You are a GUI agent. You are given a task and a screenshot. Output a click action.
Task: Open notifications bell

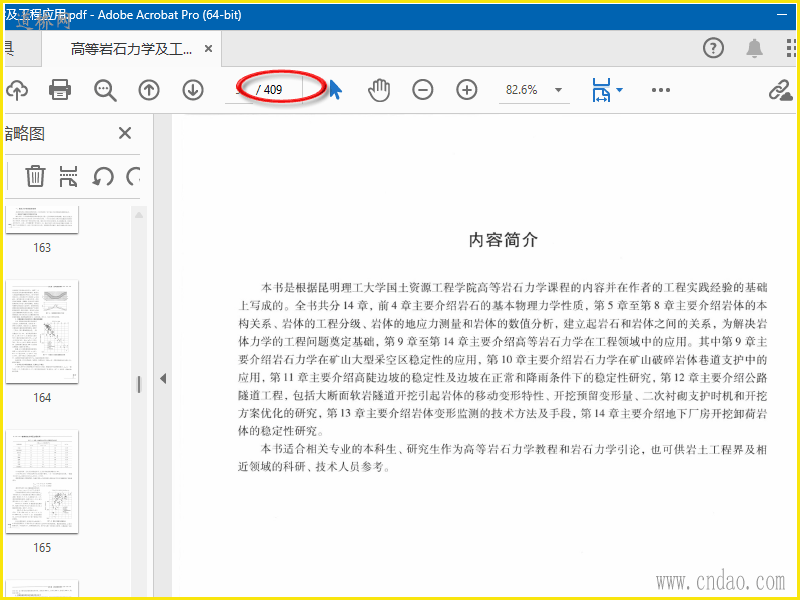(755, 48)
